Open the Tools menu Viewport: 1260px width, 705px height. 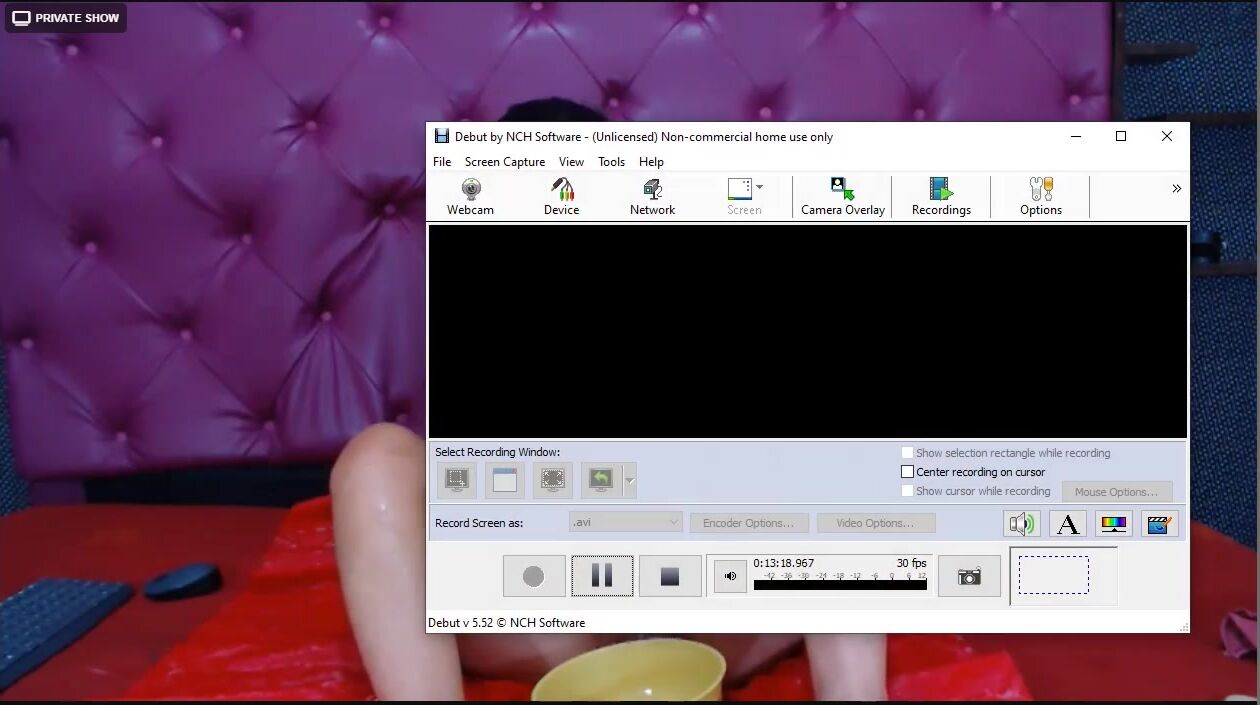pyautogui.click(x=611, y=162)
